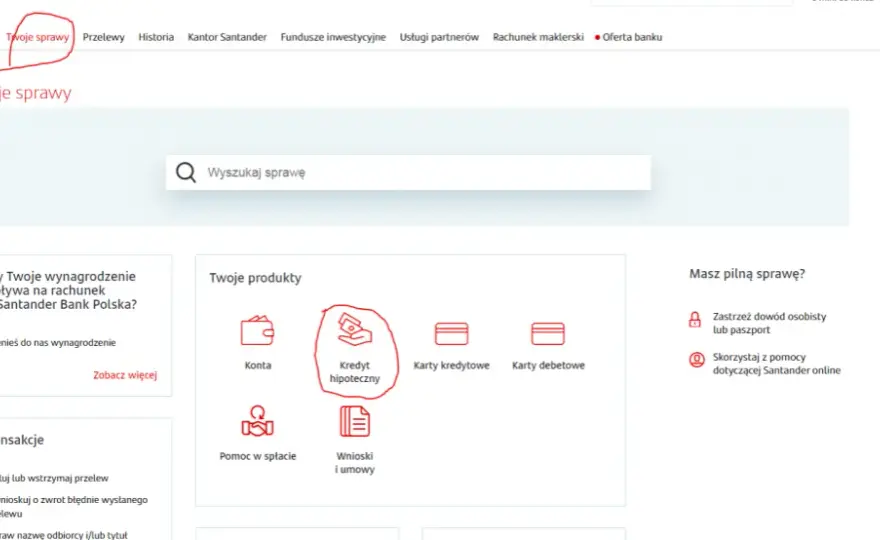
Task: Click the help icon beside Skorzystaj z pomocy
Action: click(x=696, y=359)
